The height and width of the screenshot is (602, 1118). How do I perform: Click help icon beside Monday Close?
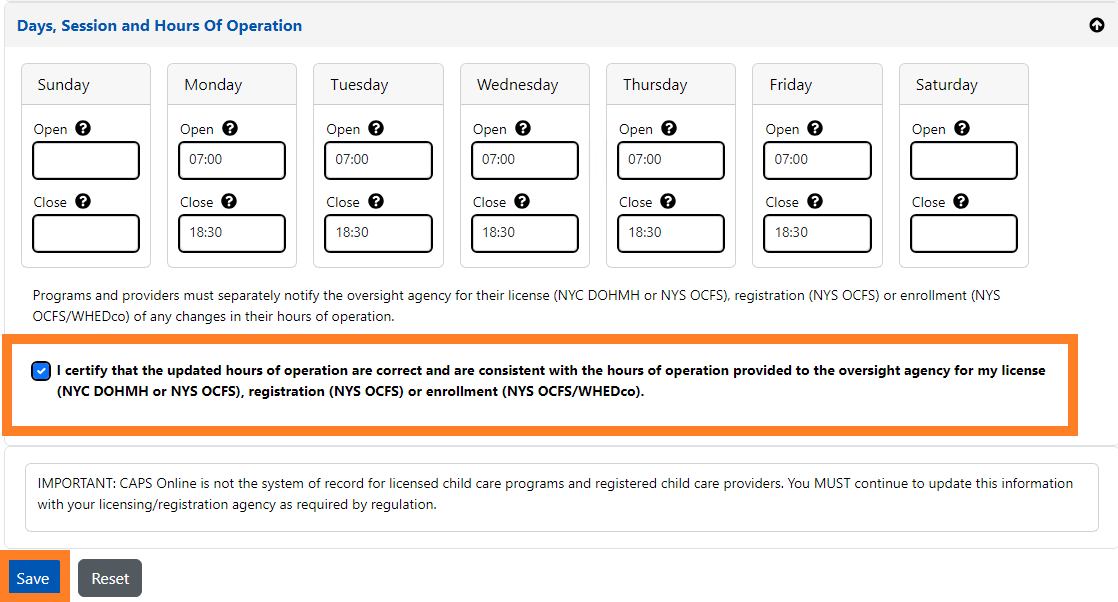(229, 202)
